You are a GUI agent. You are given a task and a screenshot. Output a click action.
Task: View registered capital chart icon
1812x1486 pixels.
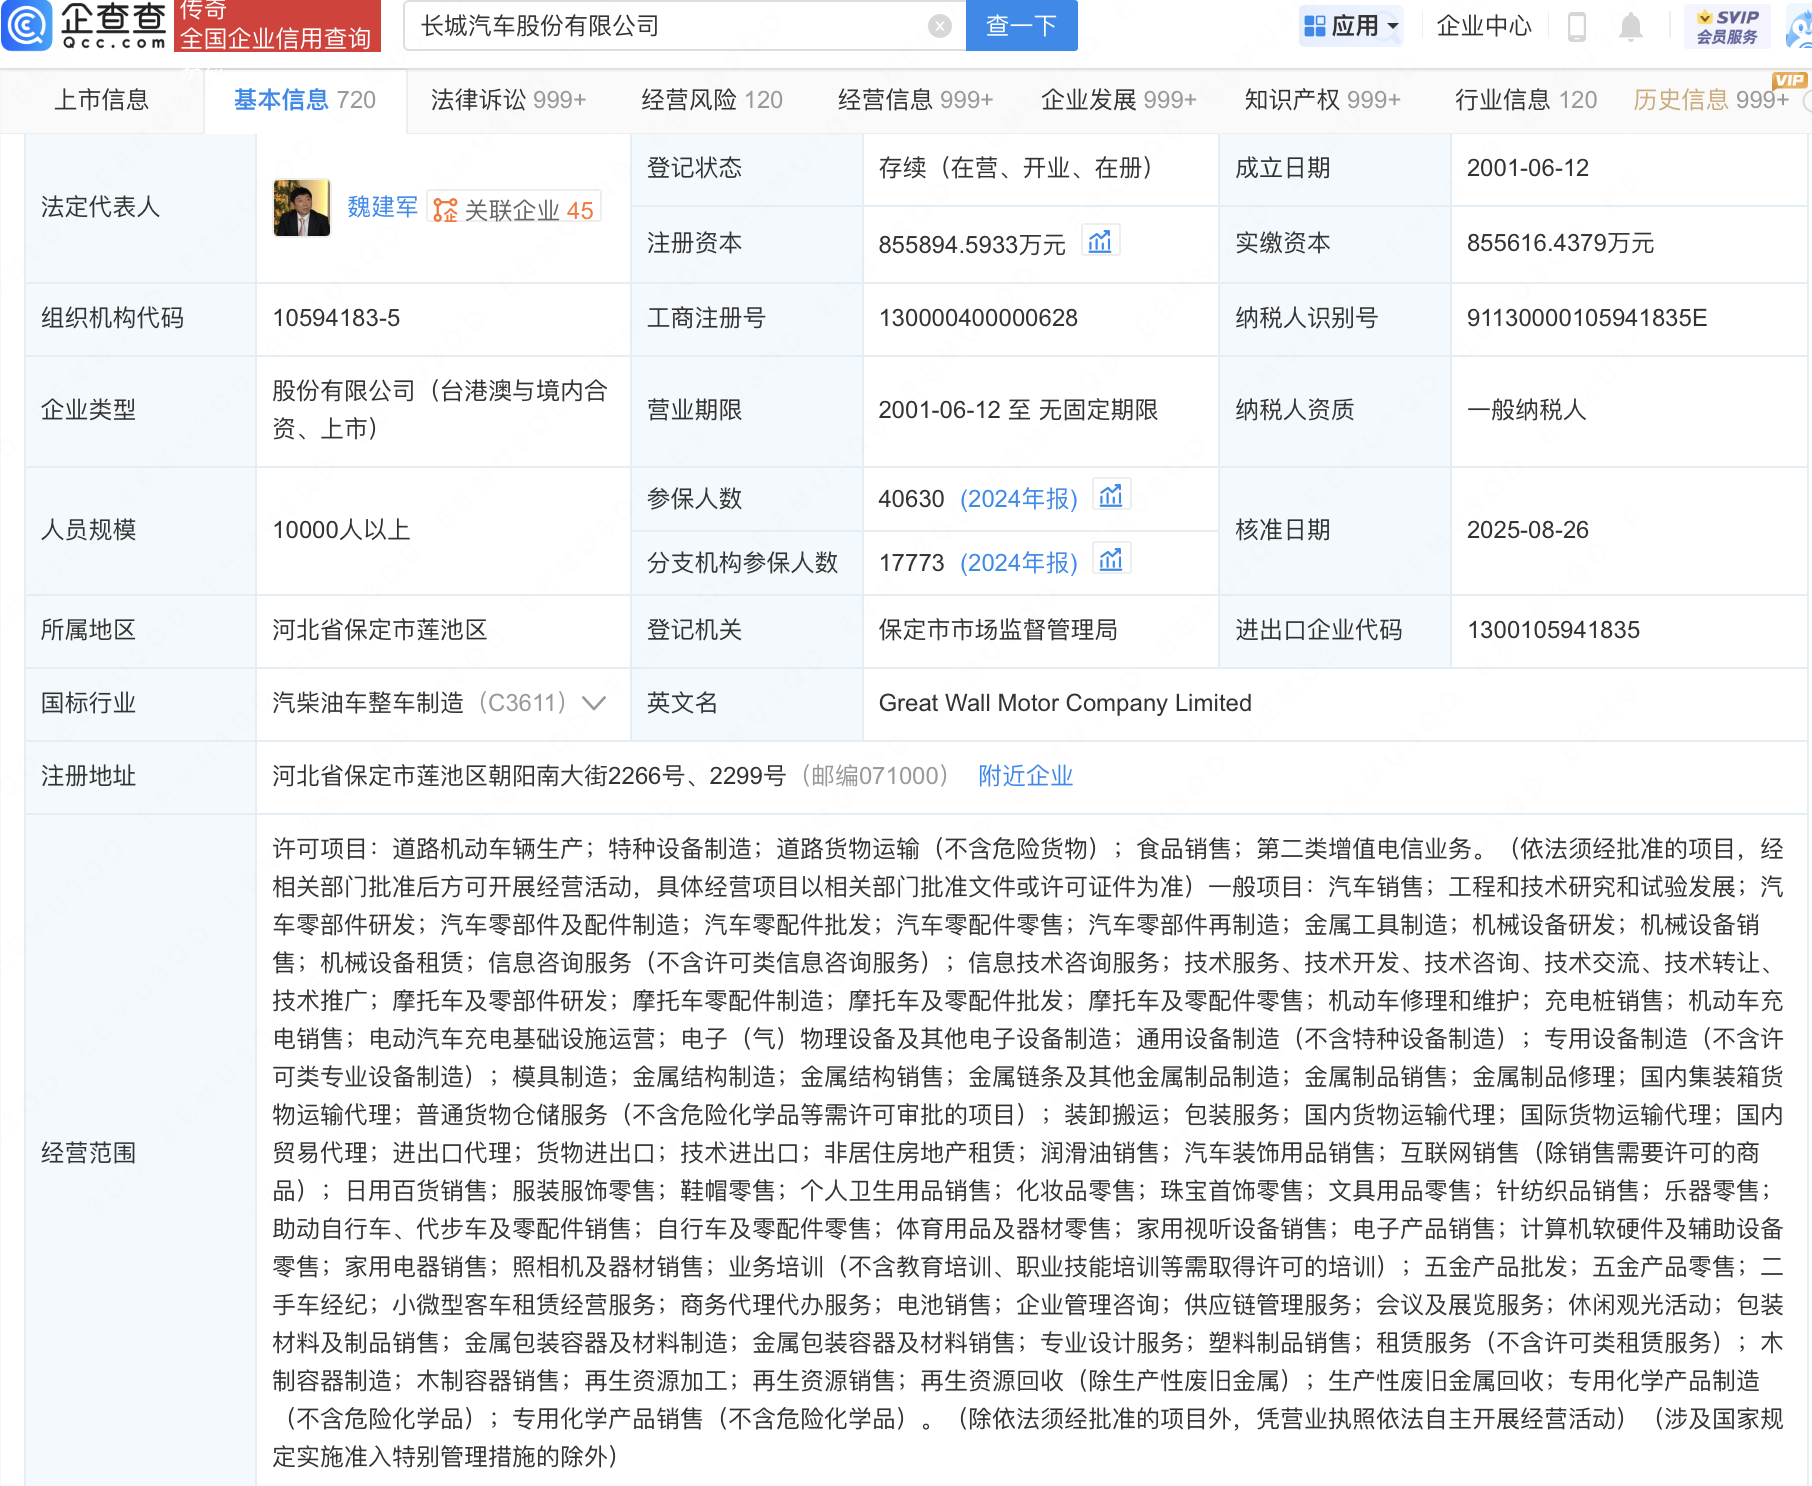tap(1100, 242)
